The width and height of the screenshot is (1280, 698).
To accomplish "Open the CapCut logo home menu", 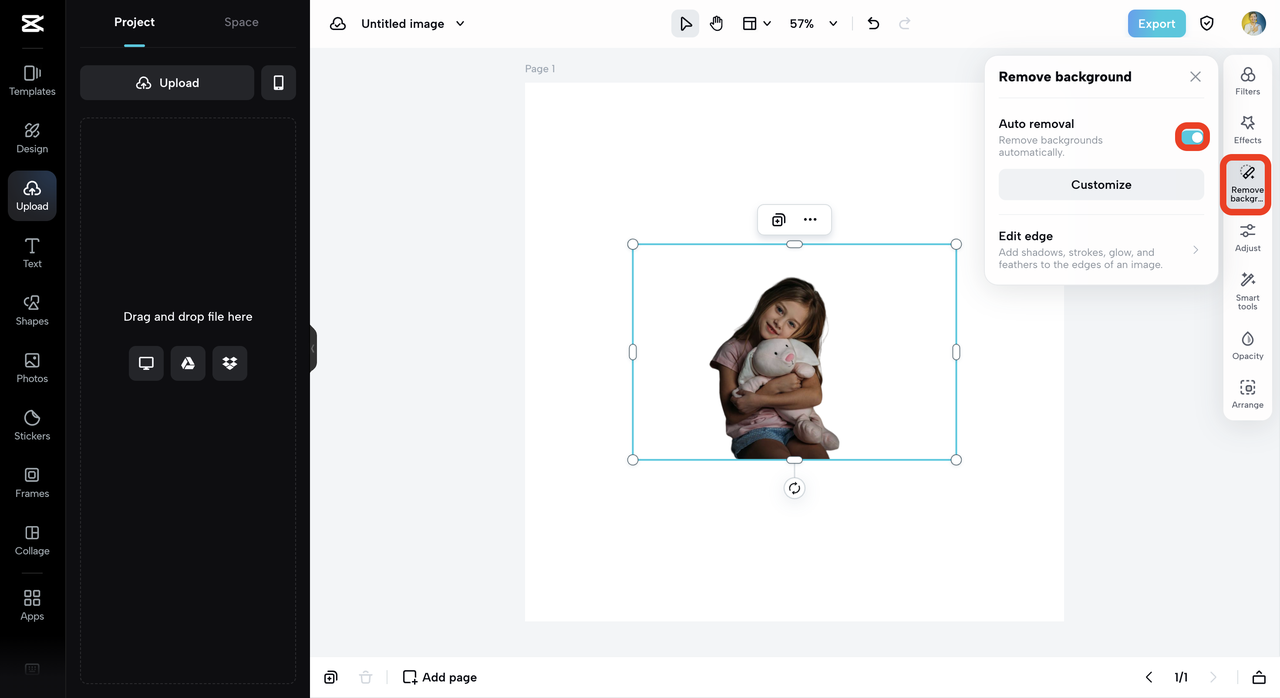I will pyautogui.click(x=32, y=23).
